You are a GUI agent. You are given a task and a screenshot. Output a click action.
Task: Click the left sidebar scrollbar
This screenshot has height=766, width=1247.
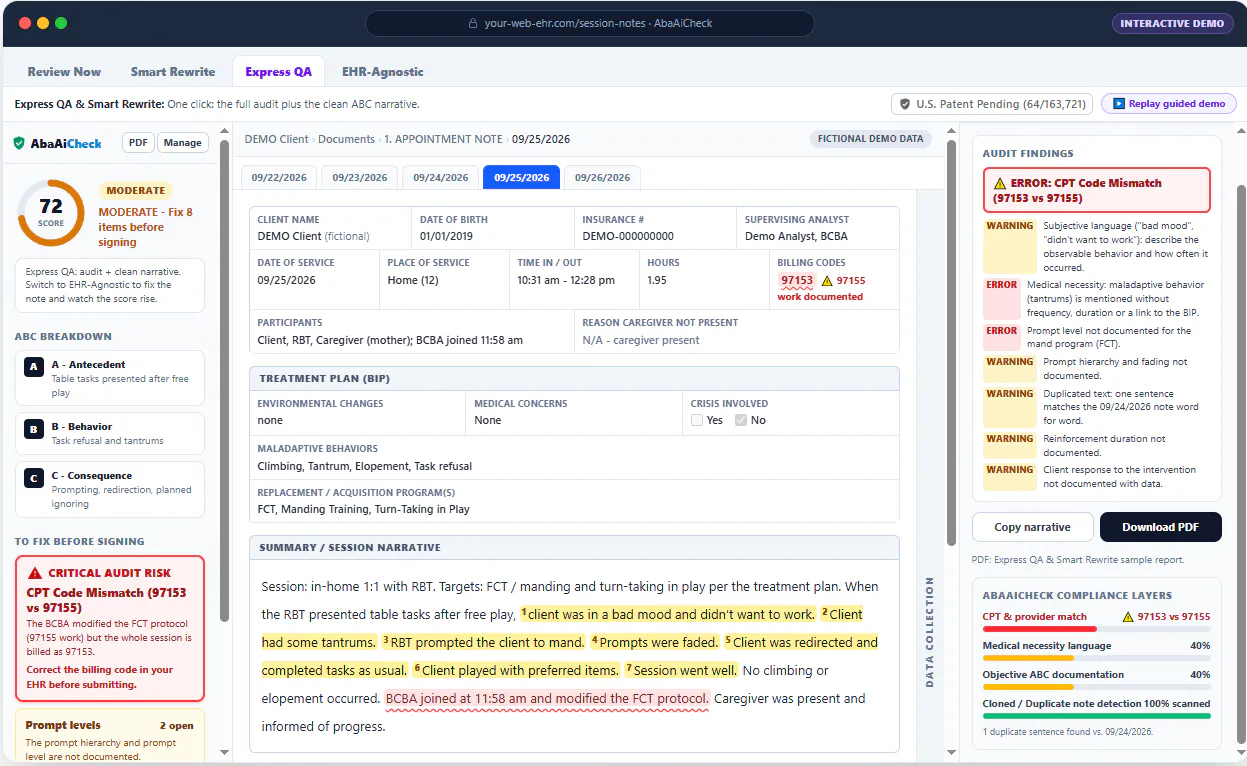(x=225, y=380)
